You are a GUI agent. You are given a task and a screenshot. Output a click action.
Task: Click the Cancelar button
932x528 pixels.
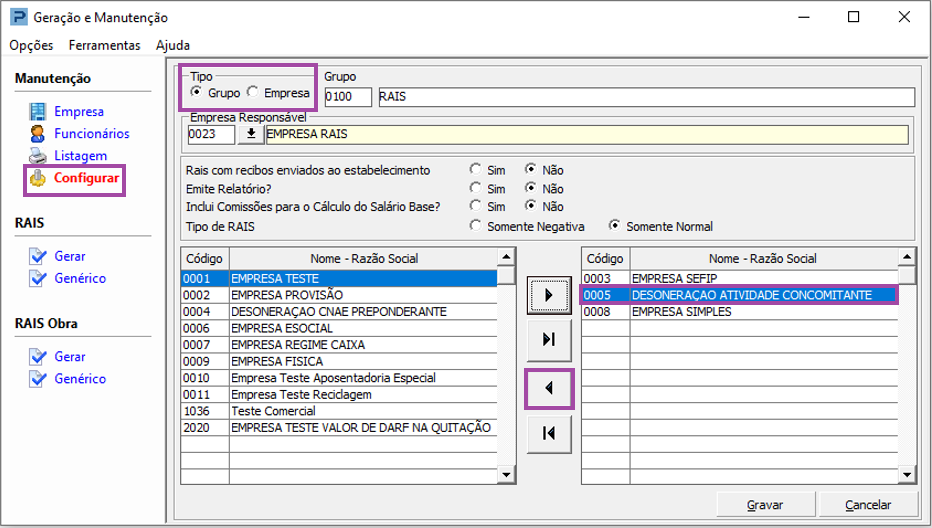[868, 505]
